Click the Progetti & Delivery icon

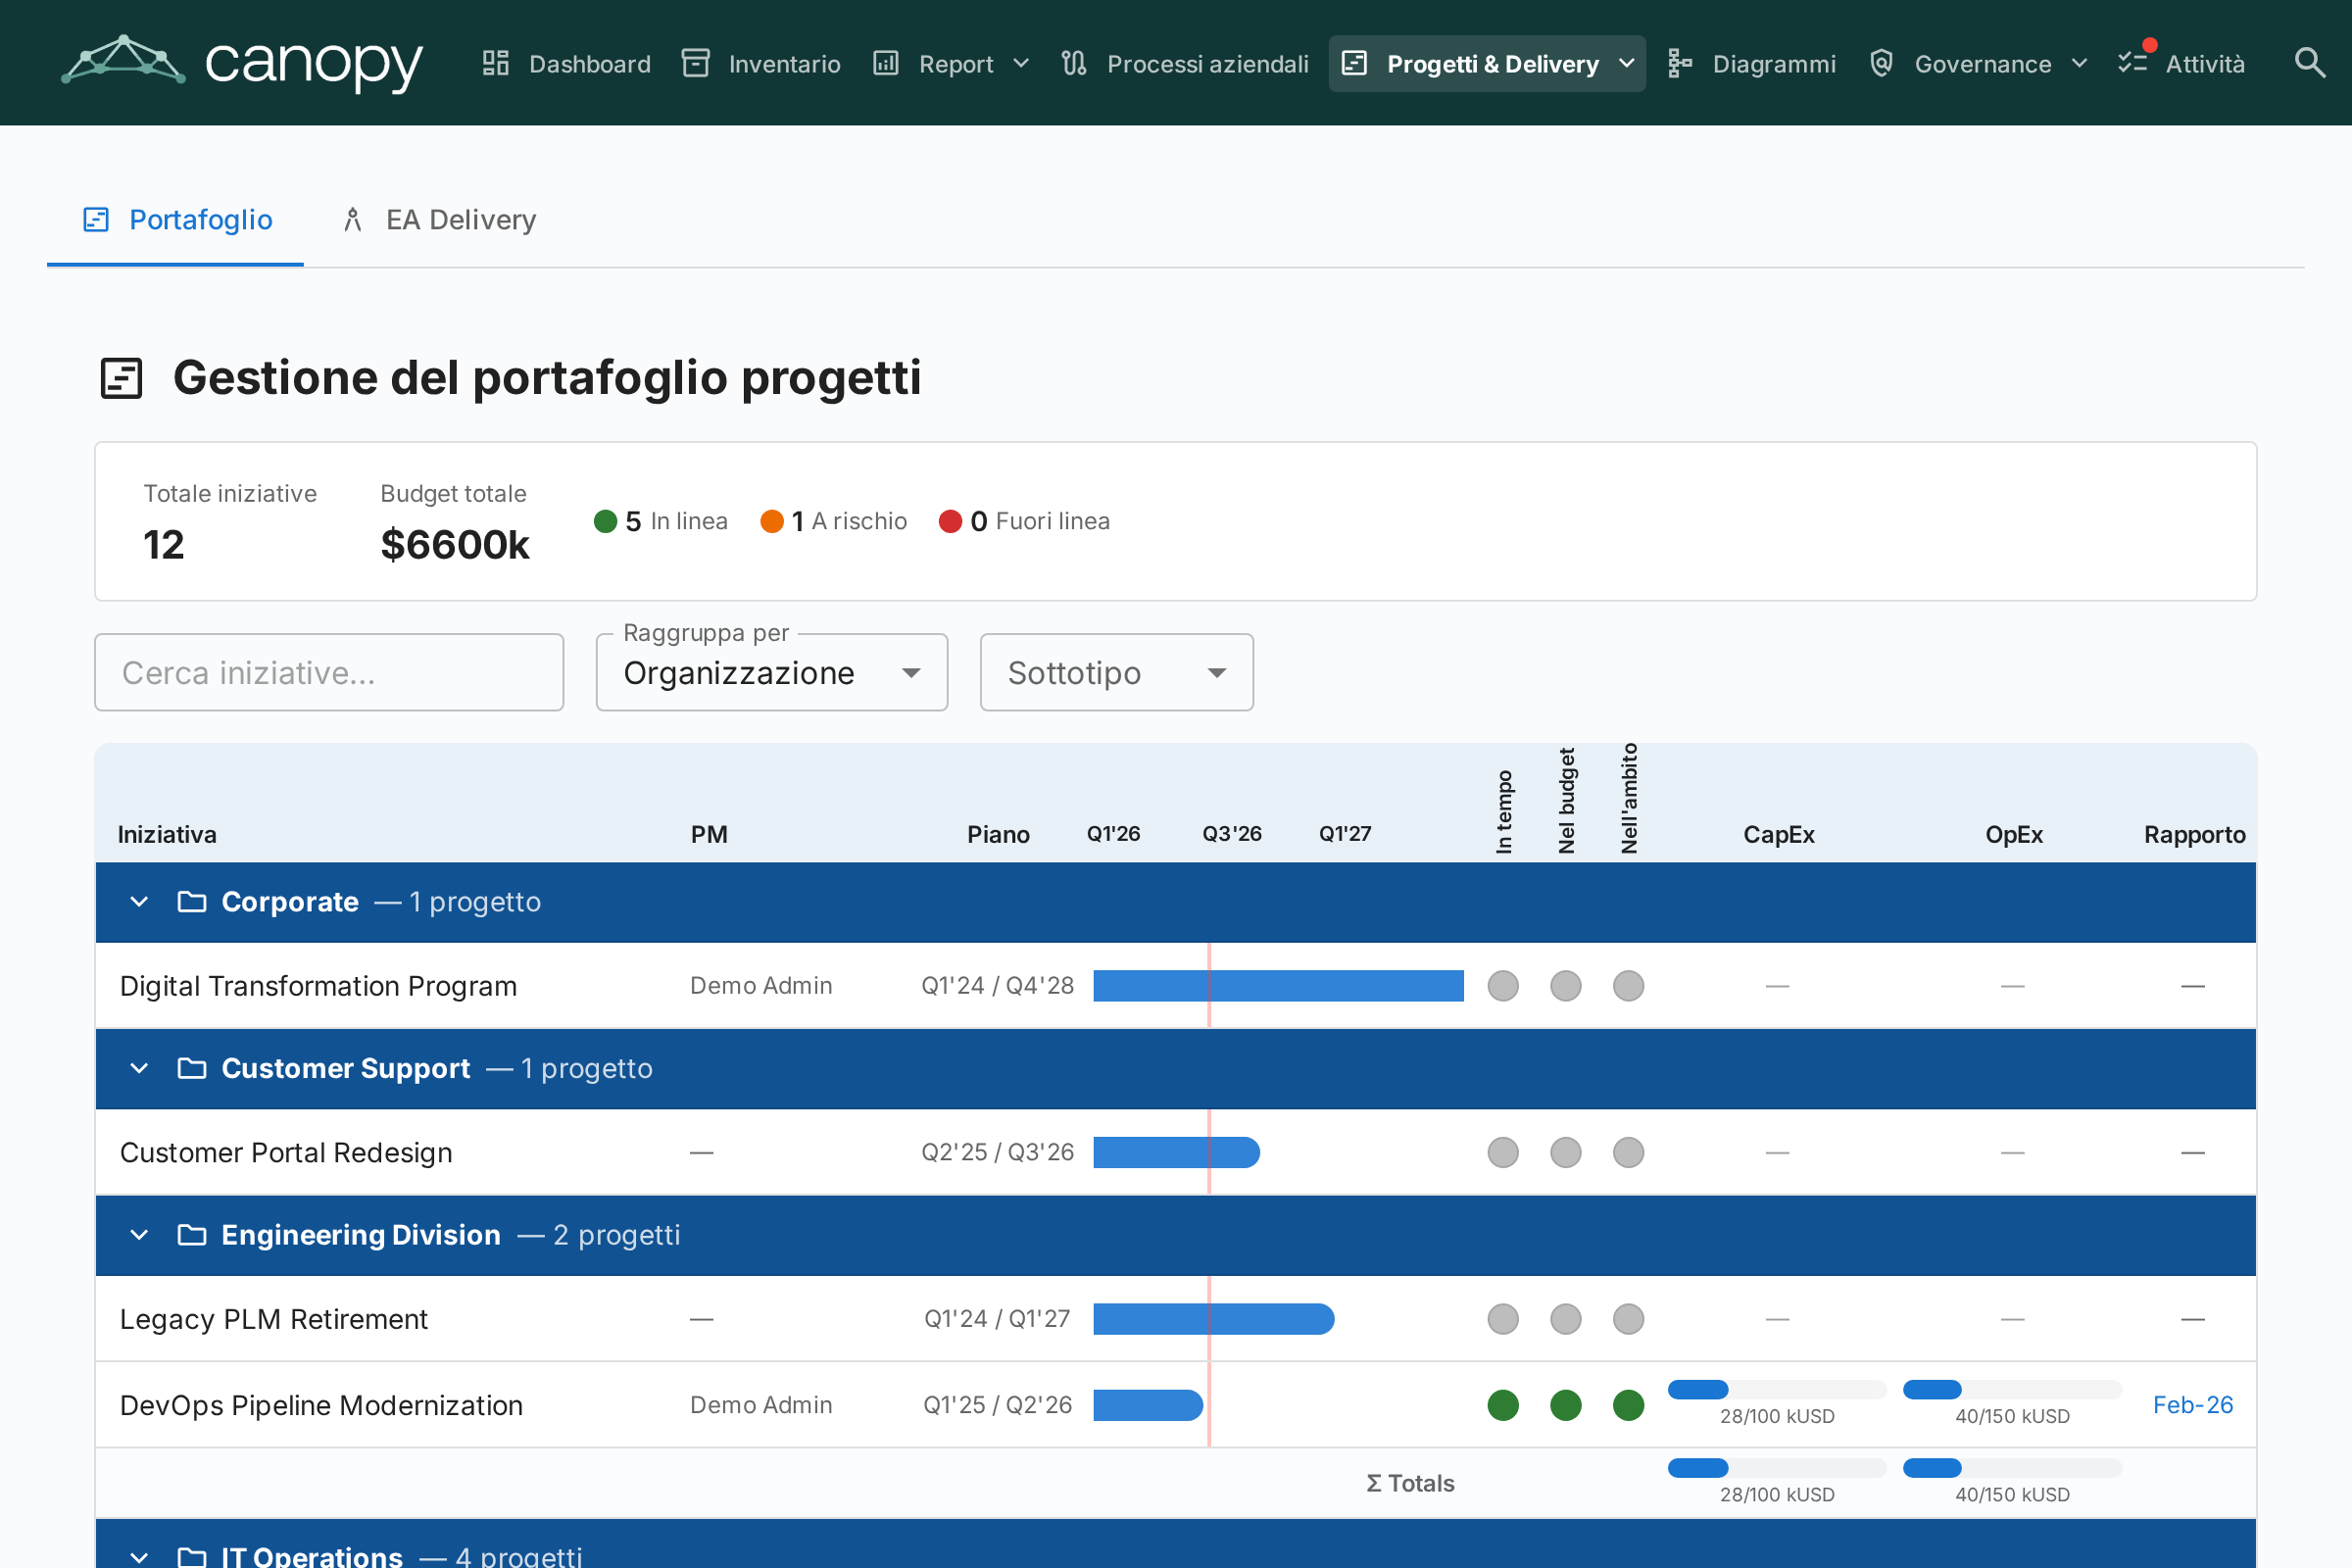1354,63
